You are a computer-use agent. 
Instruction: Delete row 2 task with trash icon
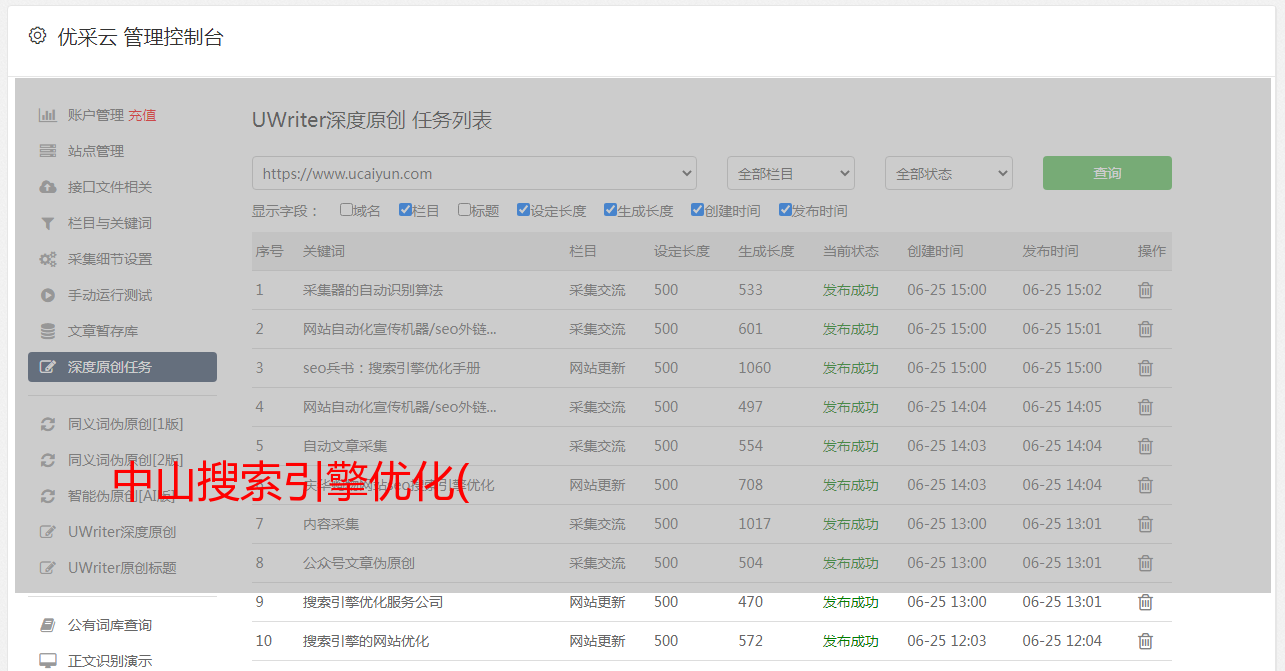pyautogui.click(x=1146, y=329)
